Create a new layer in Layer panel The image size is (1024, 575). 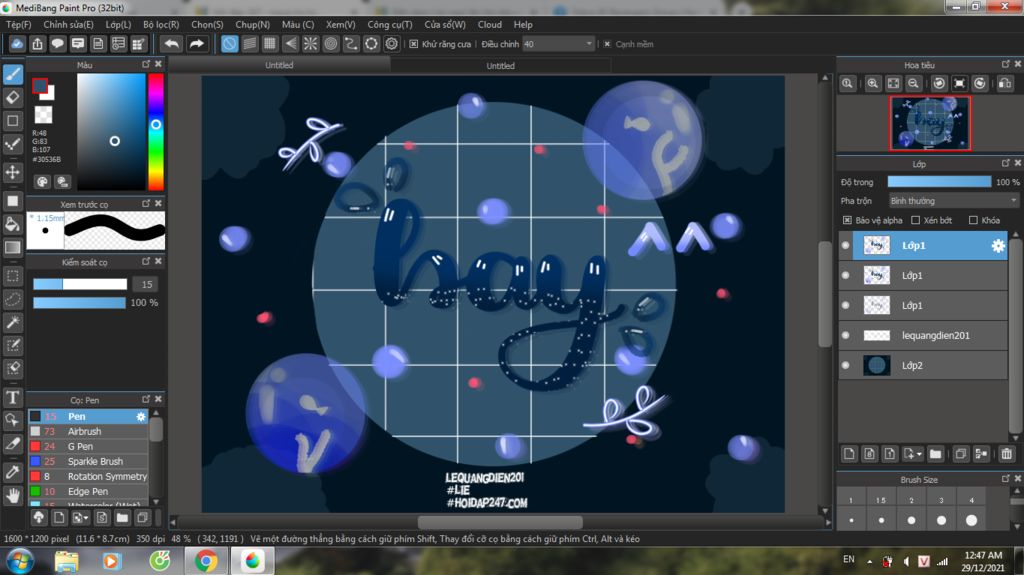click(849, 453)
